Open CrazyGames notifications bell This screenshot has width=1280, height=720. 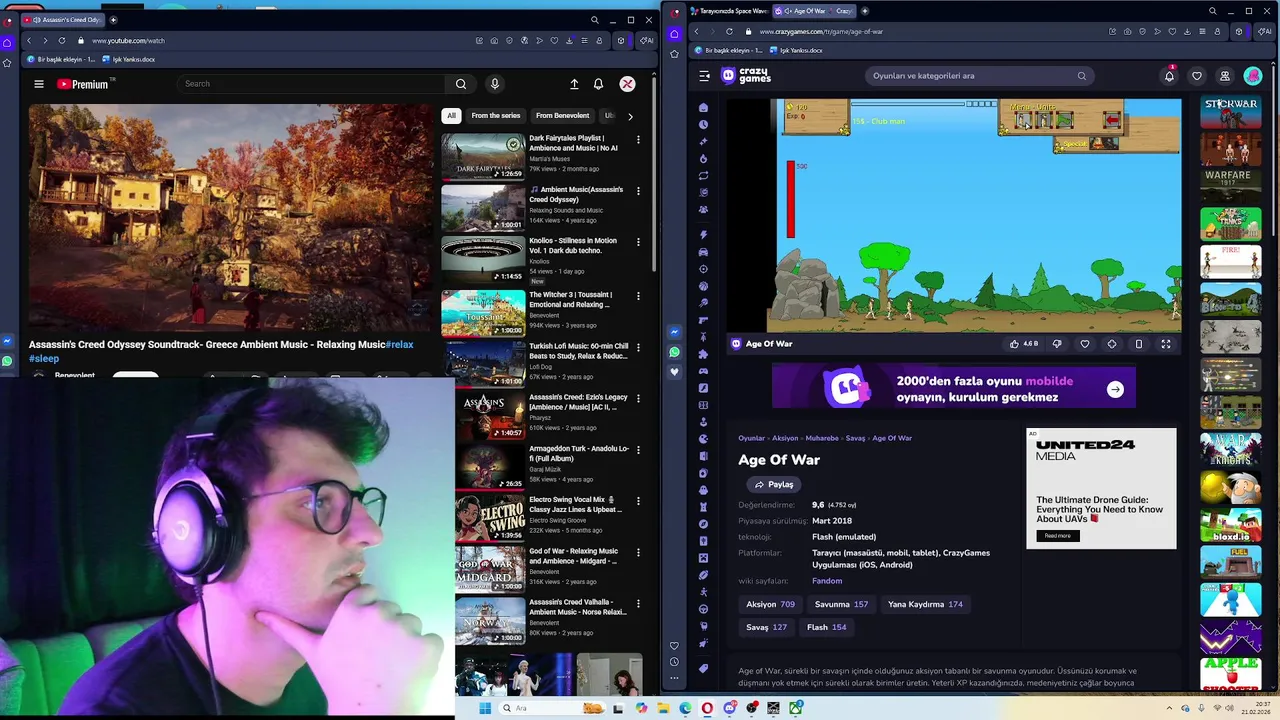tap(1169, 76)
